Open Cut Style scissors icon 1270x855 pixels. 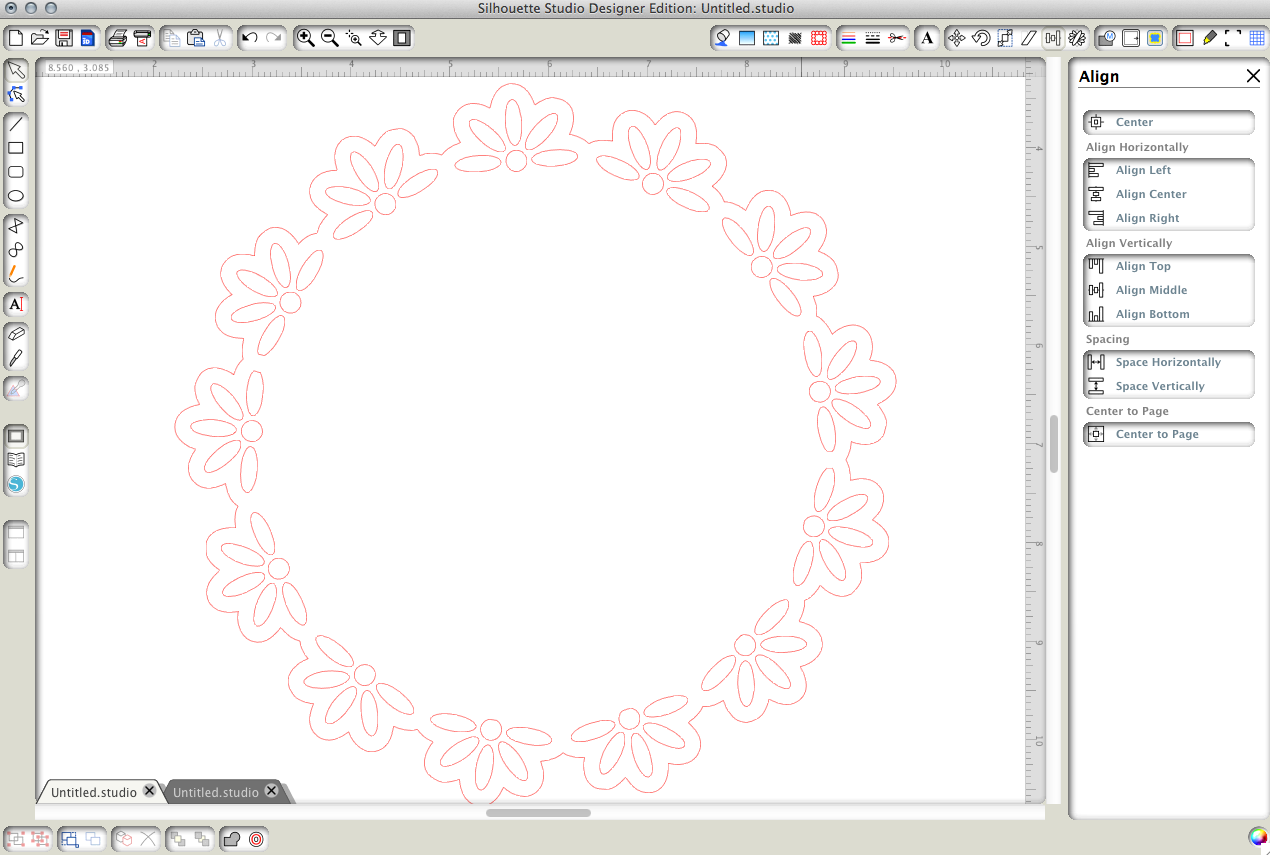[x=897, y=38]
